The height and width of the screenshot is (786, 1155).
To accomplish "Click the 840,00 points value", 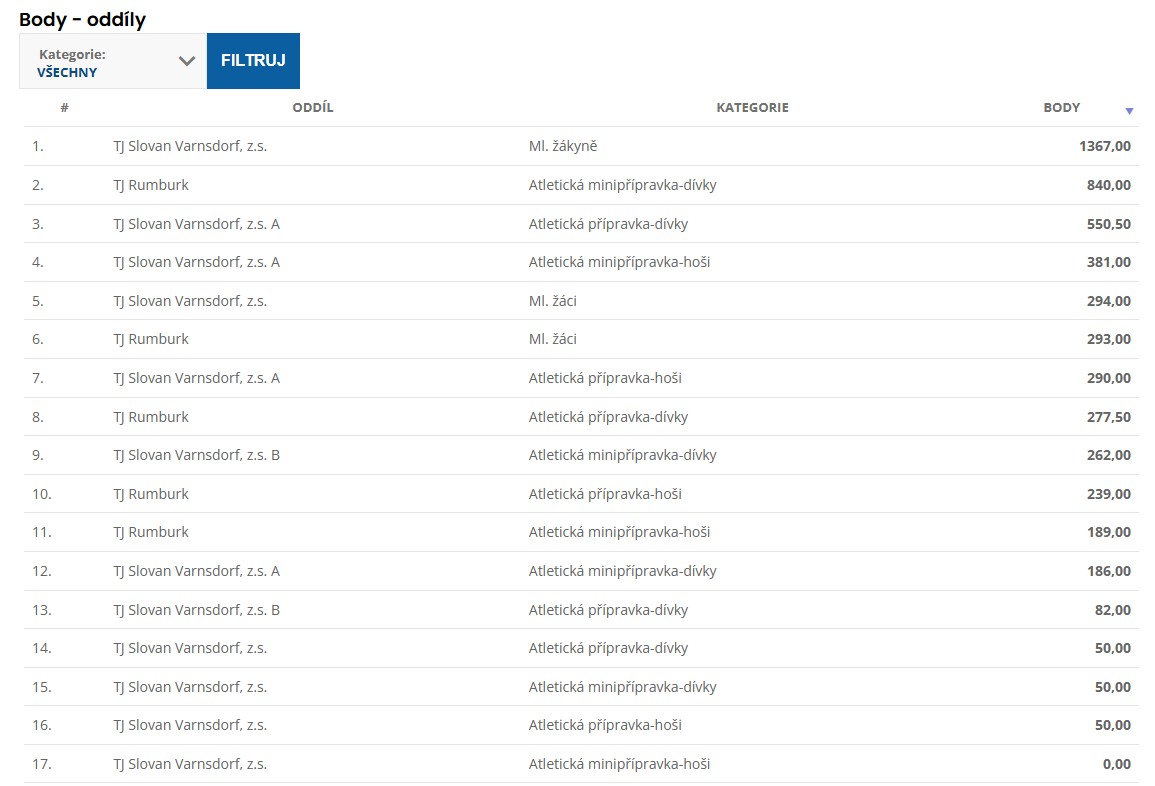I will (1108, 185).
